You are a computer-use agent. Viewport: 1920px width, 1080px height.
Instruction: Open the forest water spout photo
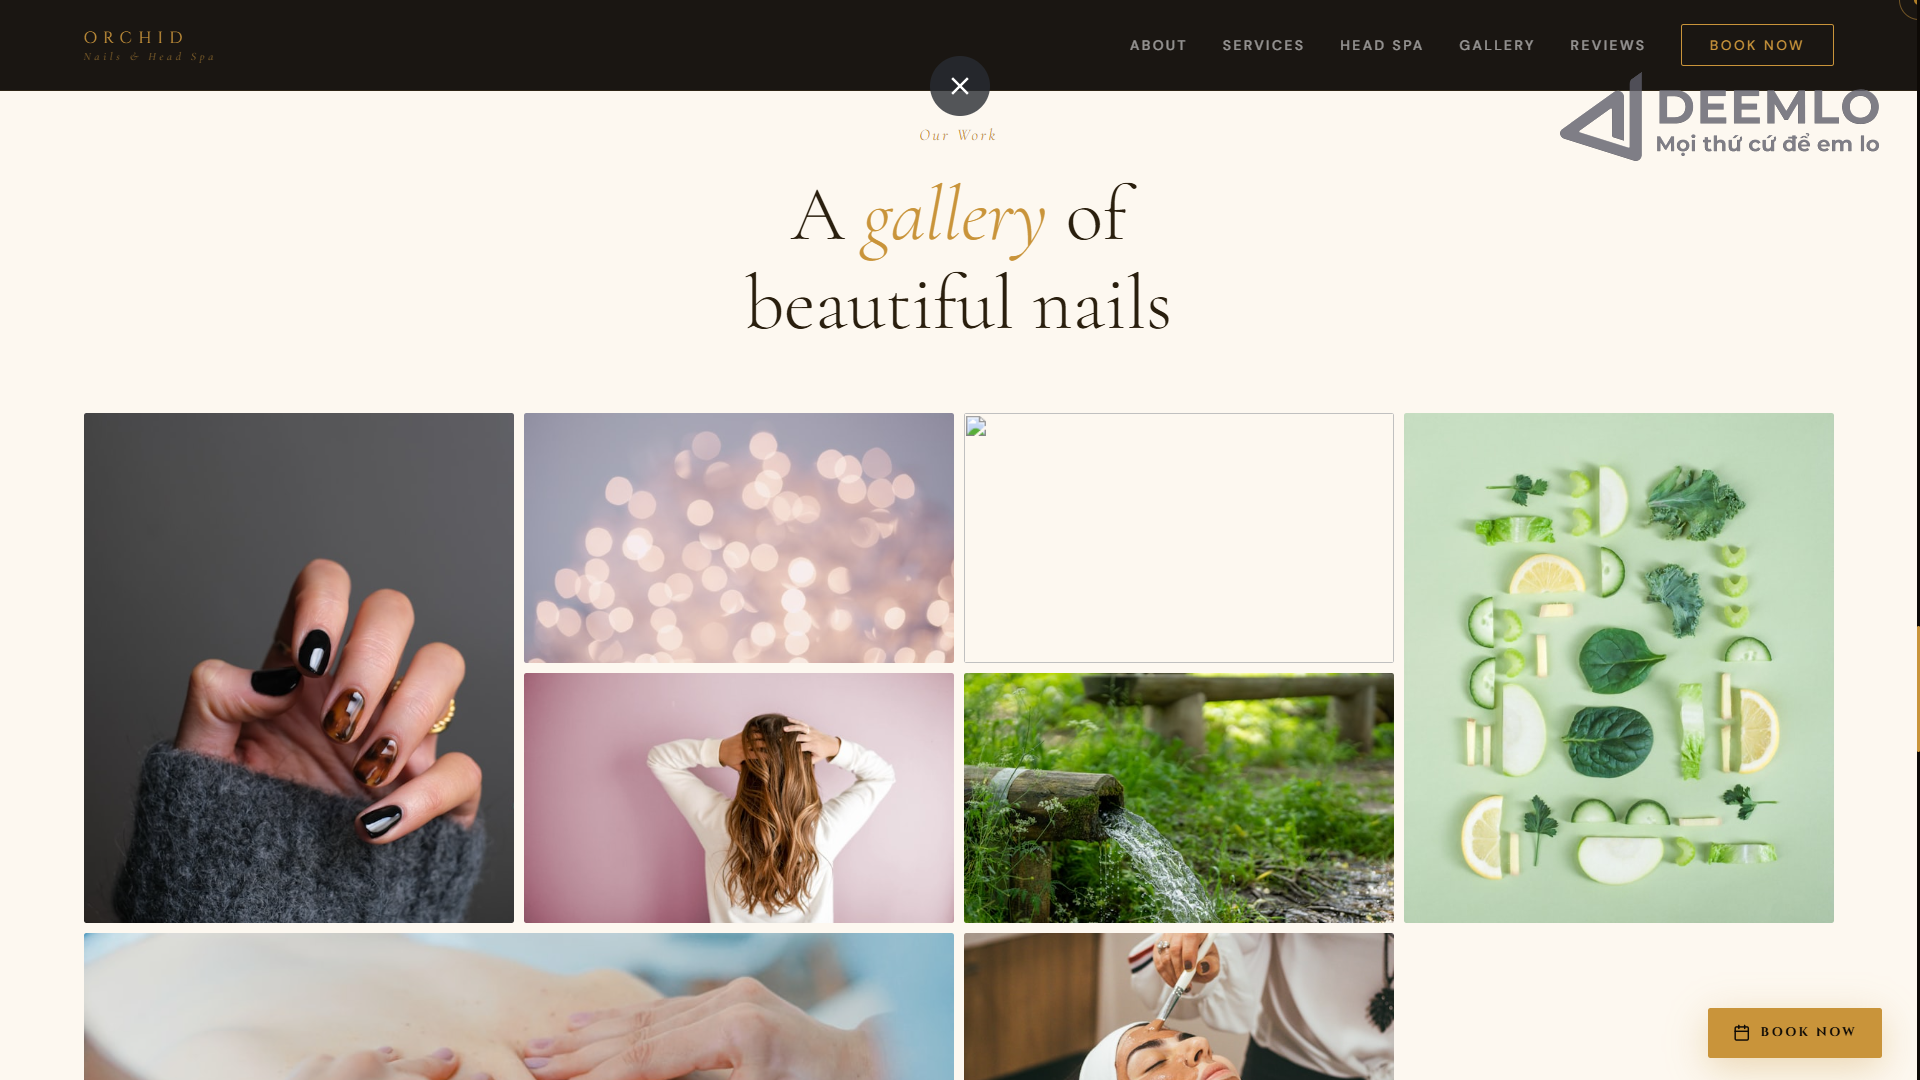click(x=1179, y=798)
